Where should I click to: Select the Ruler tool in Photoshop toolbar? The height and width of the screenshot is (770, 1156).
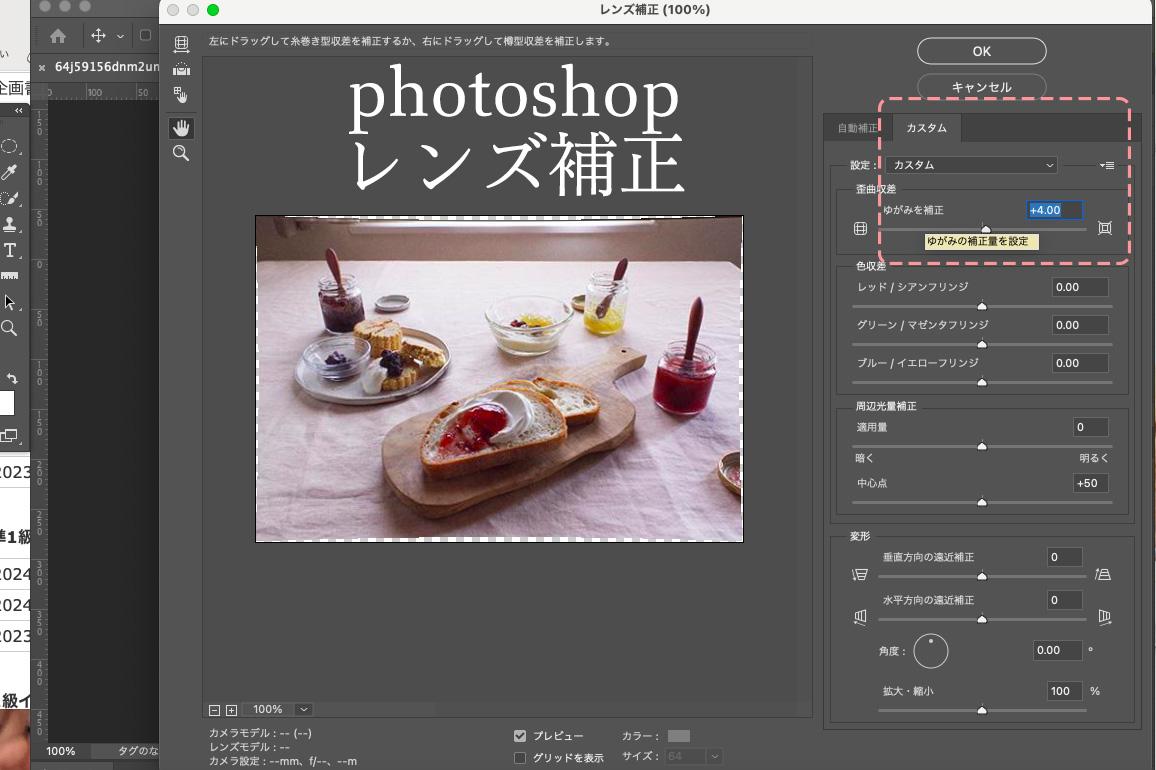tap(10, 276)
